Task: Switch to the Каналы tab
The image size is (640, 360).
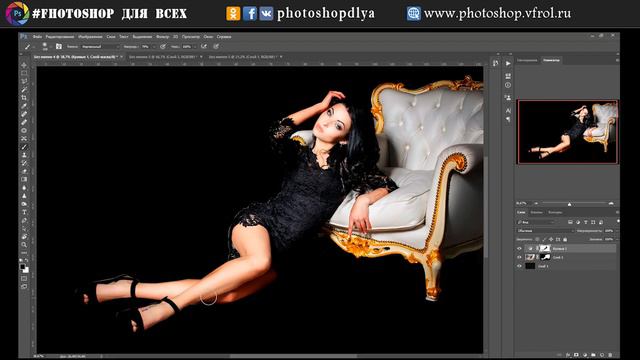Action: pos(536,213)
